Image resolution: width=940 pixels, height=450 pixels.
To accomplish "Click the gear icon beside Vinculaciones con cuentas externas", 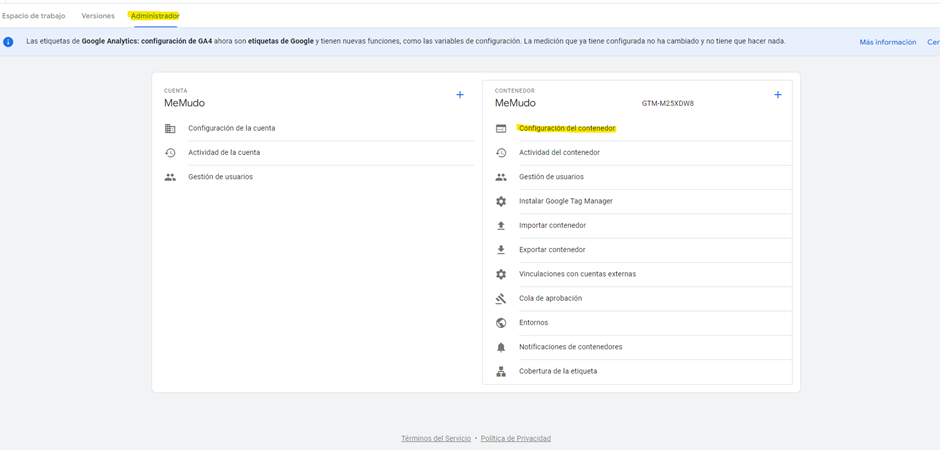I will tap(501, 274).
